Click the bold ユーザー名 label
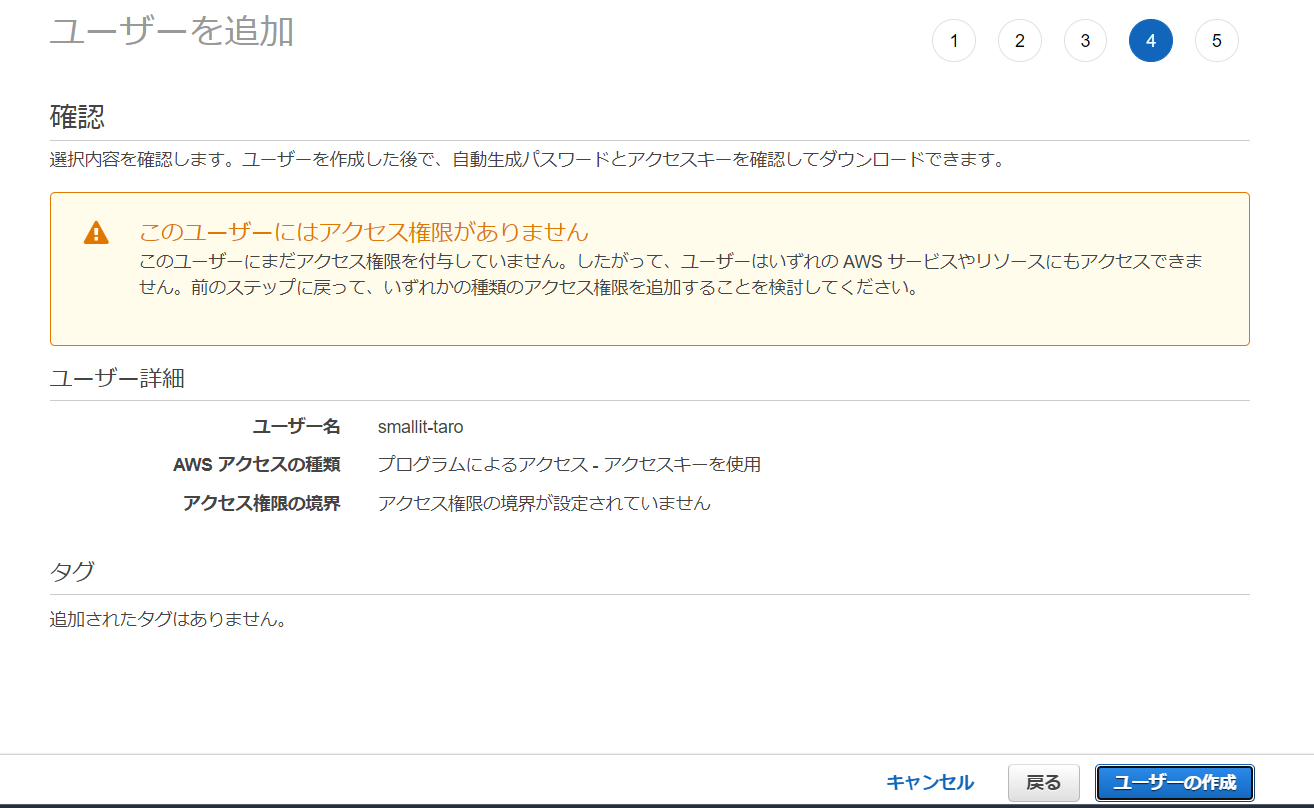Screen dimensions: 1314x808 [296, 427]
